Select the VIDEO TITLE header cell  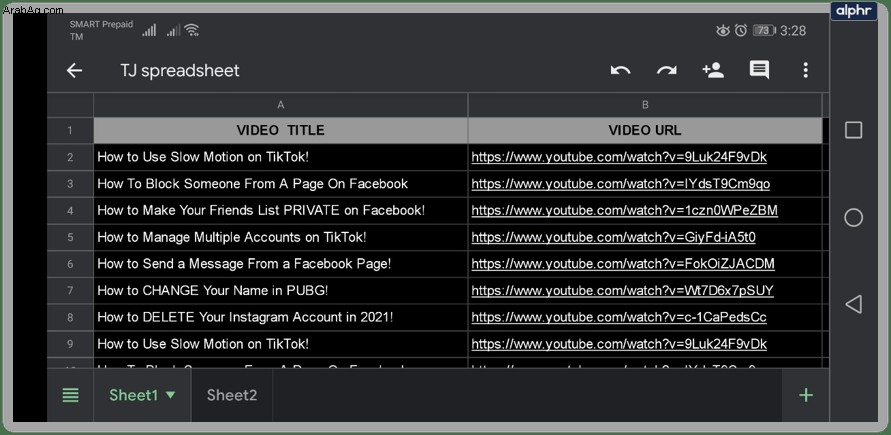coord(281,131)
